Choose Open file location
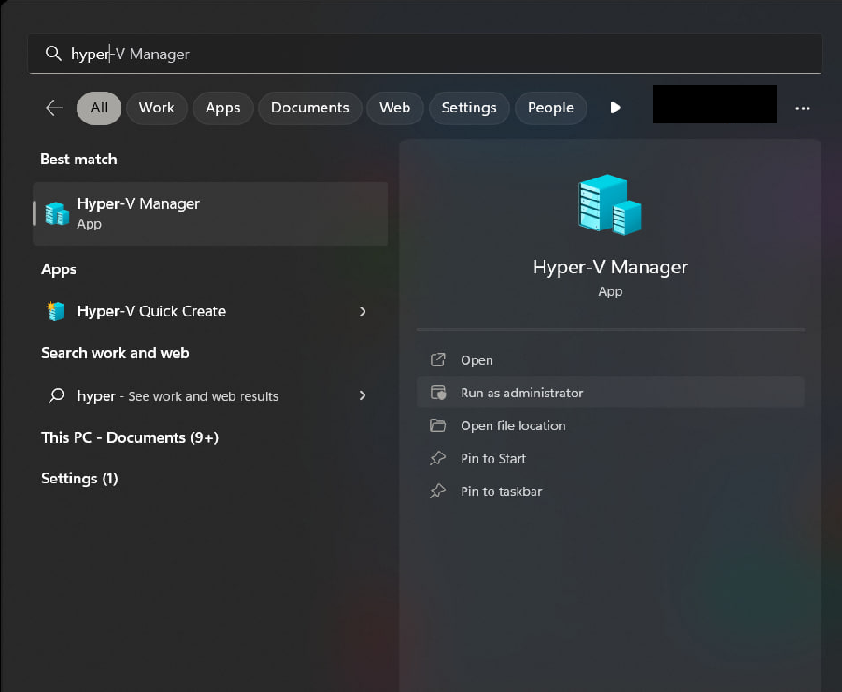842x692 pixels. pos(611,426)
